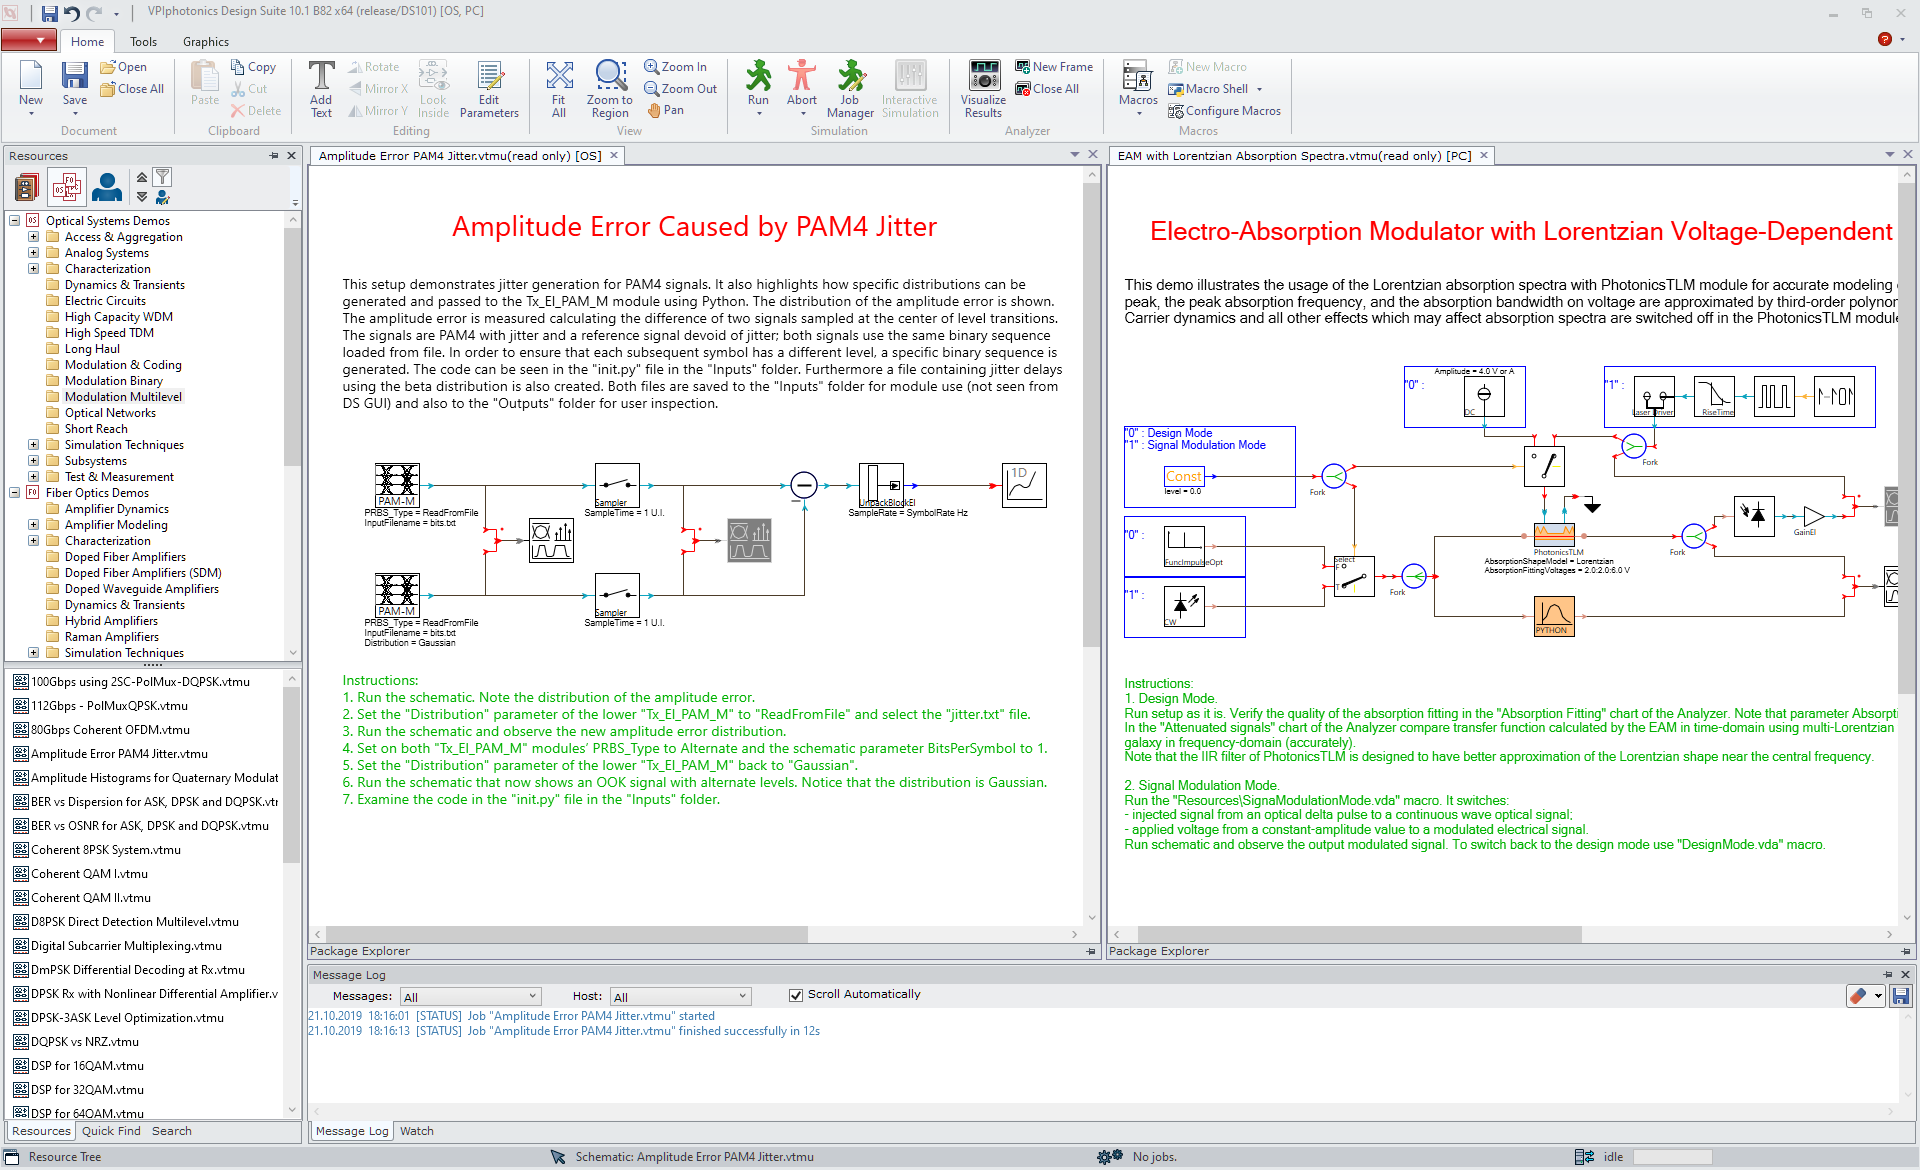Open Amplitude Error PAM4 Jitter.vtmu file
This screenshot has width=1920, height=1170.
pos(119,754)
